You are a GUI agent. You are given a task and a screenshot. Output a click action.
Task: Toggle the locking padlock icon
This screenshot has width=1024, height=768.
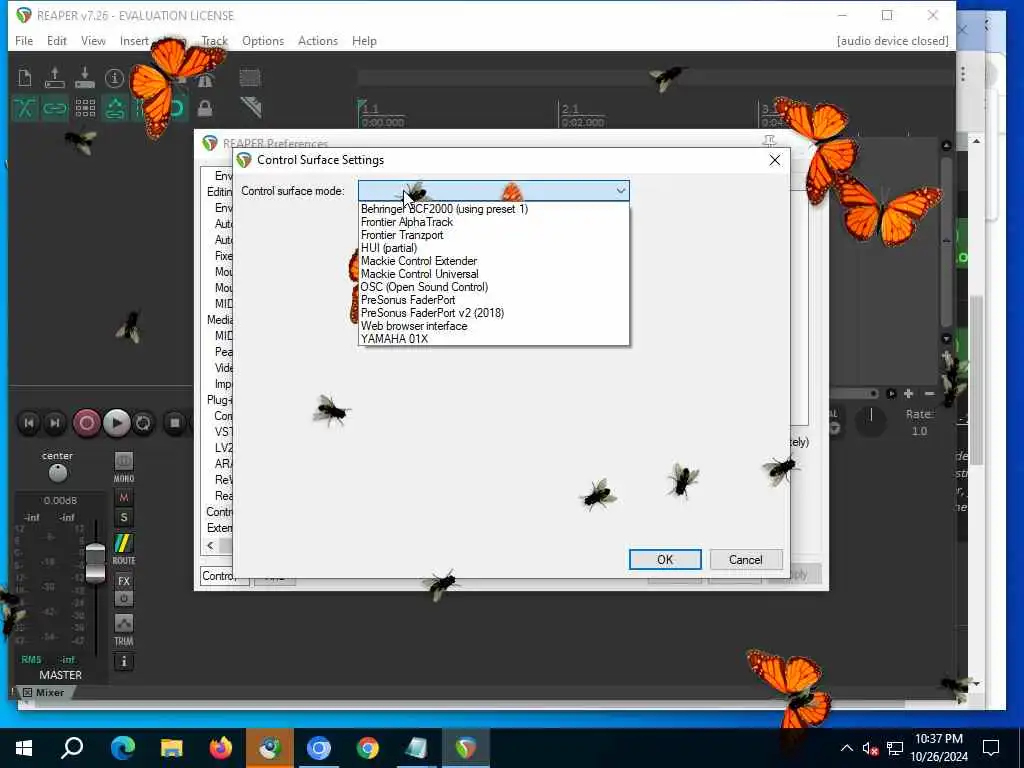click(205, 108)
